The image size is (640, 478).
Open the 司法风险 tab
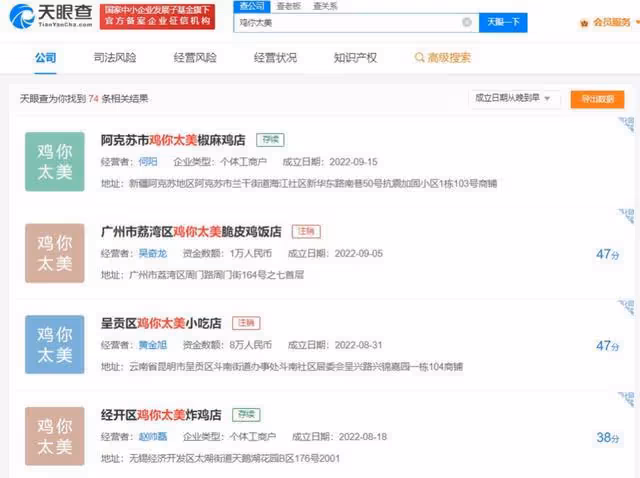[x=115, y=58]
